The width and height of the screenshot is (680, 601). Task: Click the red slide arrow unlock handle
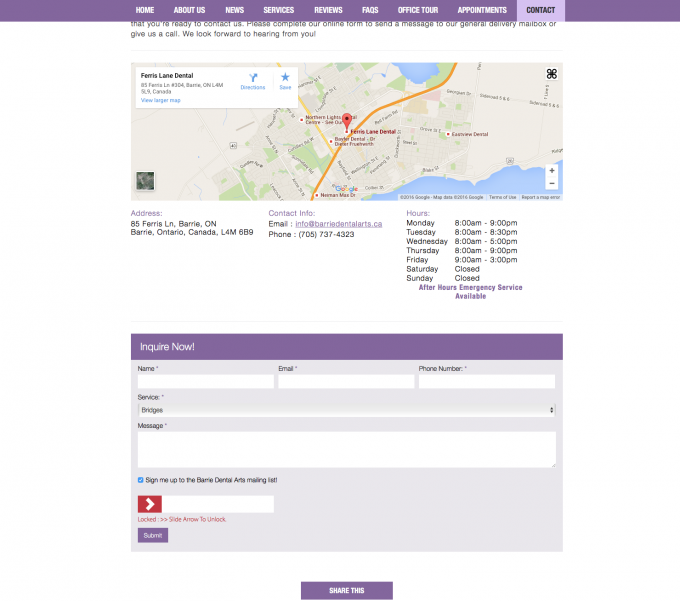click(x=150, y=504)
